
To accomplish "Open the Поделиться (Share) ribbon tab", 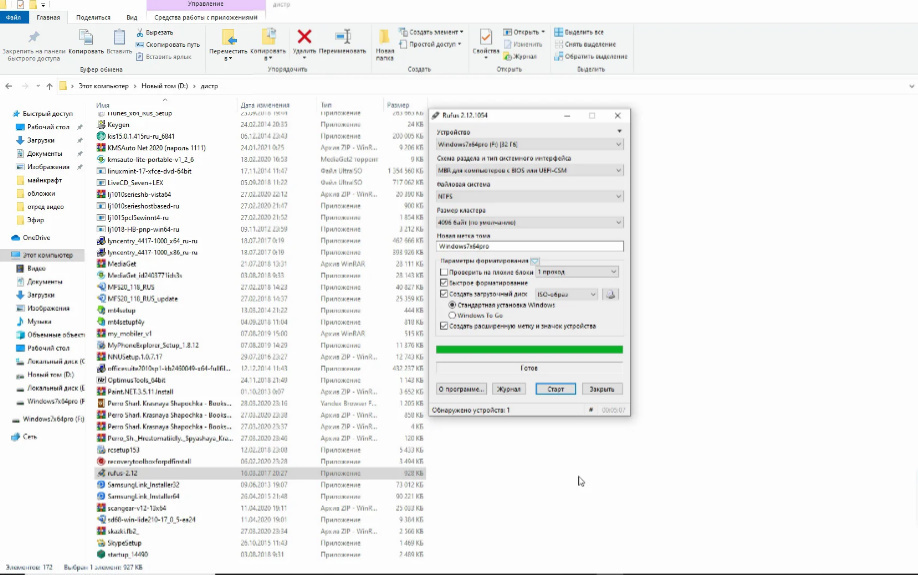I will [x=93, y=17].
